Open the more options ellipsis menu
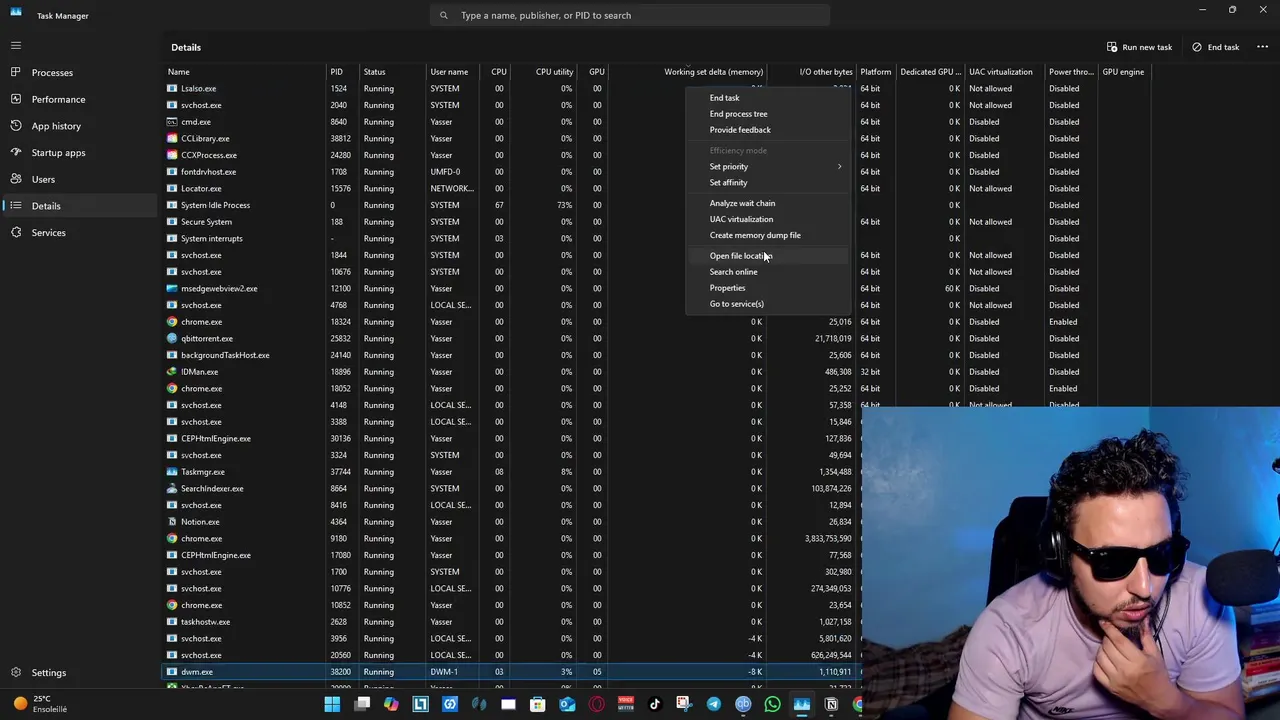The height and width of the screenshot is (720, 1280). tap(1262, 47)
